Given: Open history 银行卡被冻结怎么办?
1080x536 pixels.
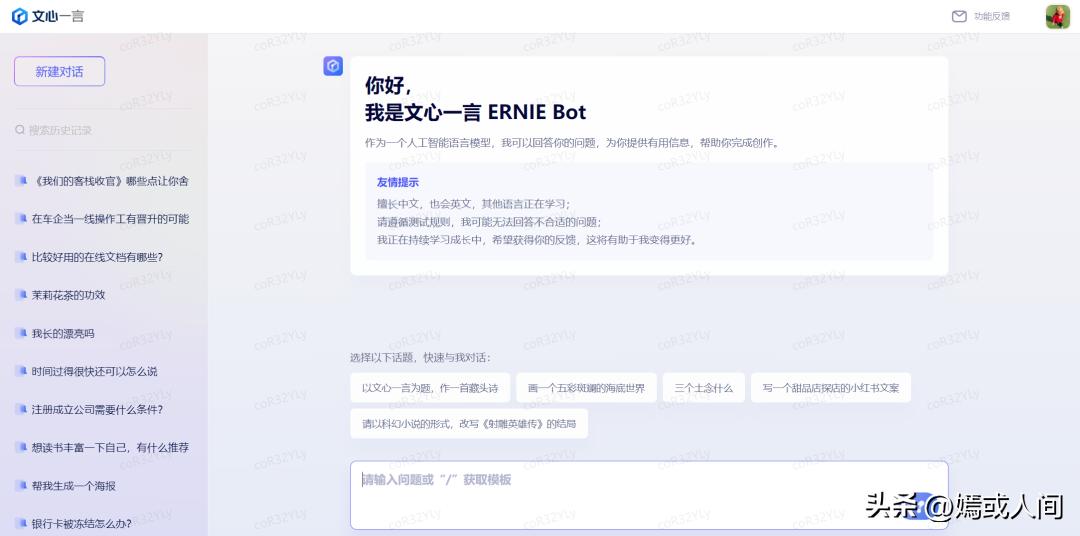Looking at the screenshot, I should tap(81, 524).
